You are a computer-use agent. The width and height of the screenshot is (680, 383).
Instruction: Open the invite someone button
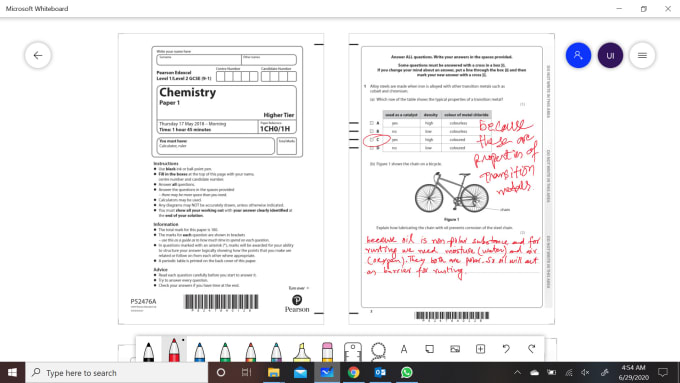(578, 56)
